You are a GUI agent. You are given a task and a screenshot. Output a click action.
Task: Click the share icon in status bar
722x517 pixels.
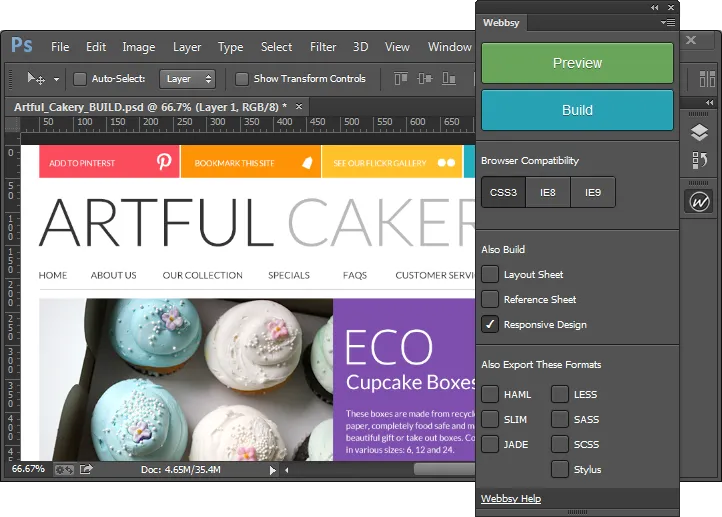tap(87, 469)
